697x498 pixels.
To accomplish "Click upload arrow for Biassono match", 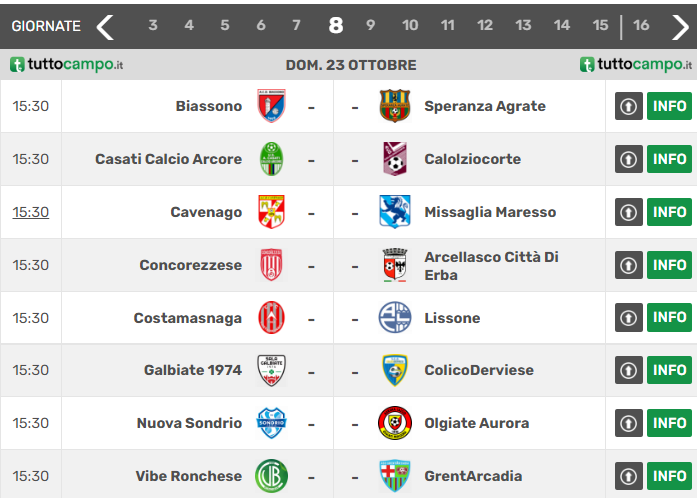I will point(628,106).
